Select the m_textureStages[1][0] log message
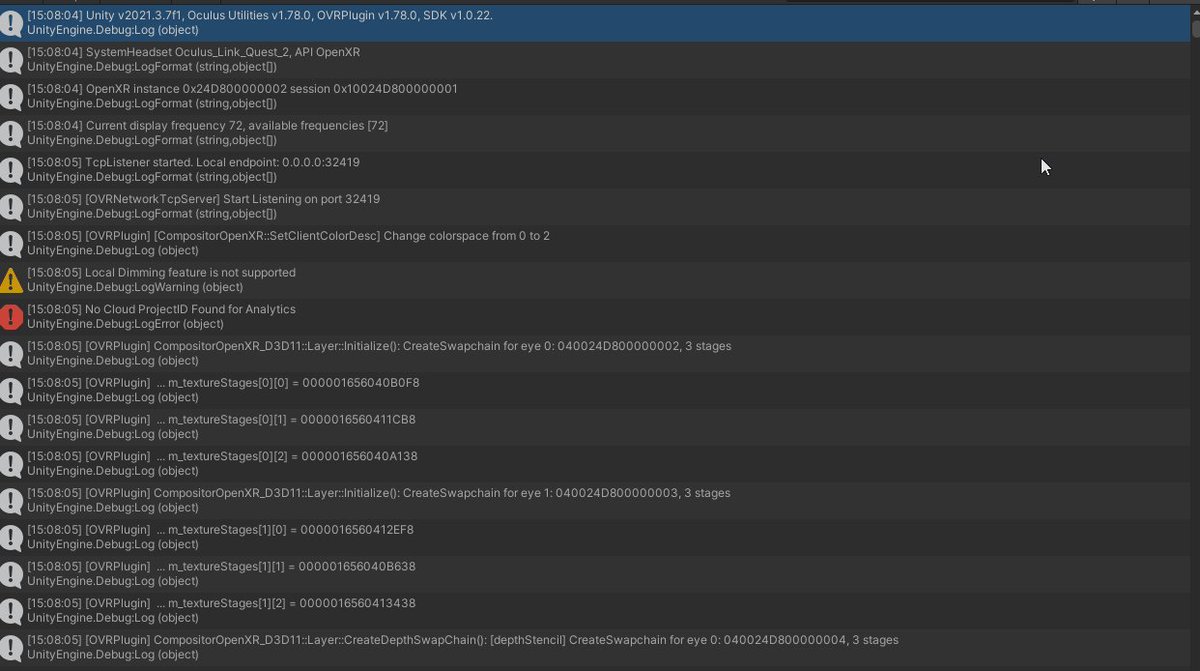The image size is (1200, 671). tap(593, 537)
